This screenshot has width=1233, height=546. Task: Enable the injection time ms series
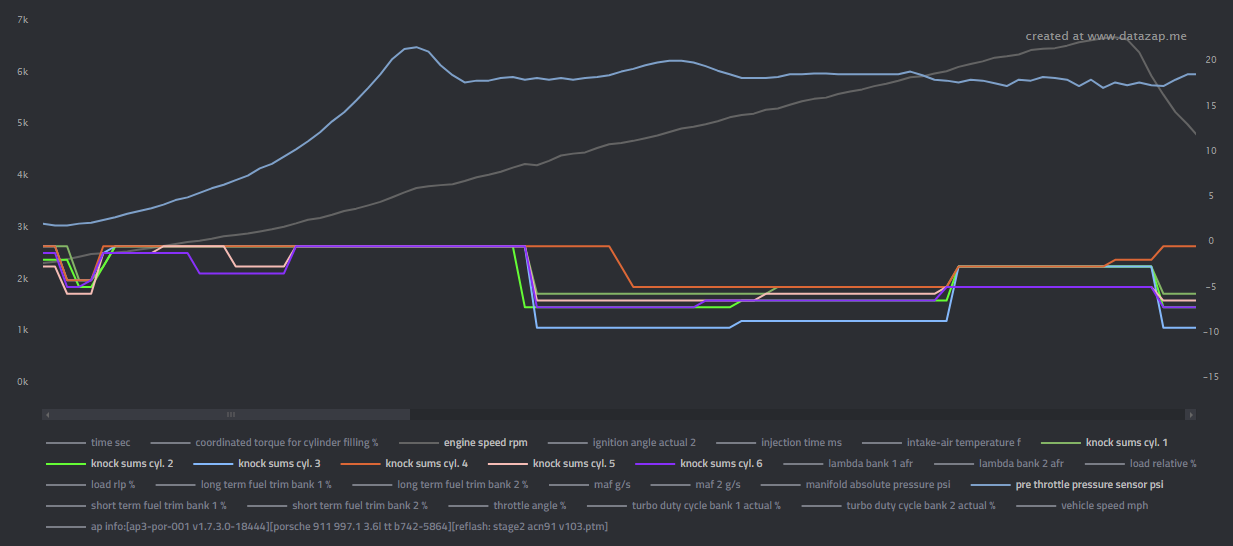801,442
